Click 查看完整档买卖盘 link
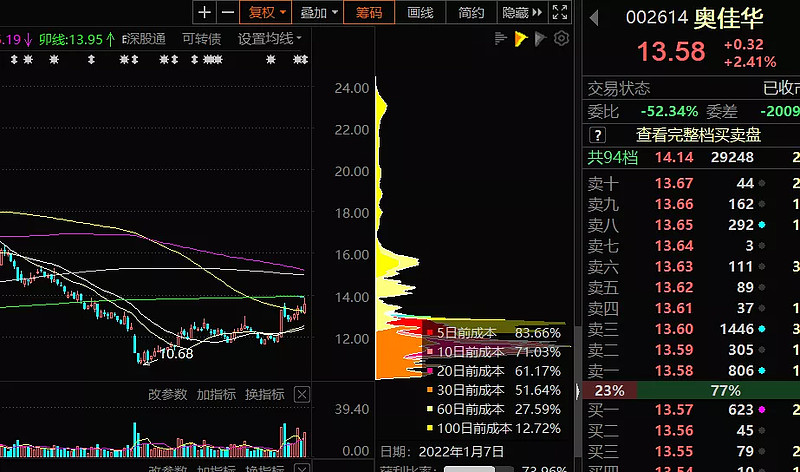The height and width of the screenshot is (472, 800). tap(698, 135)
